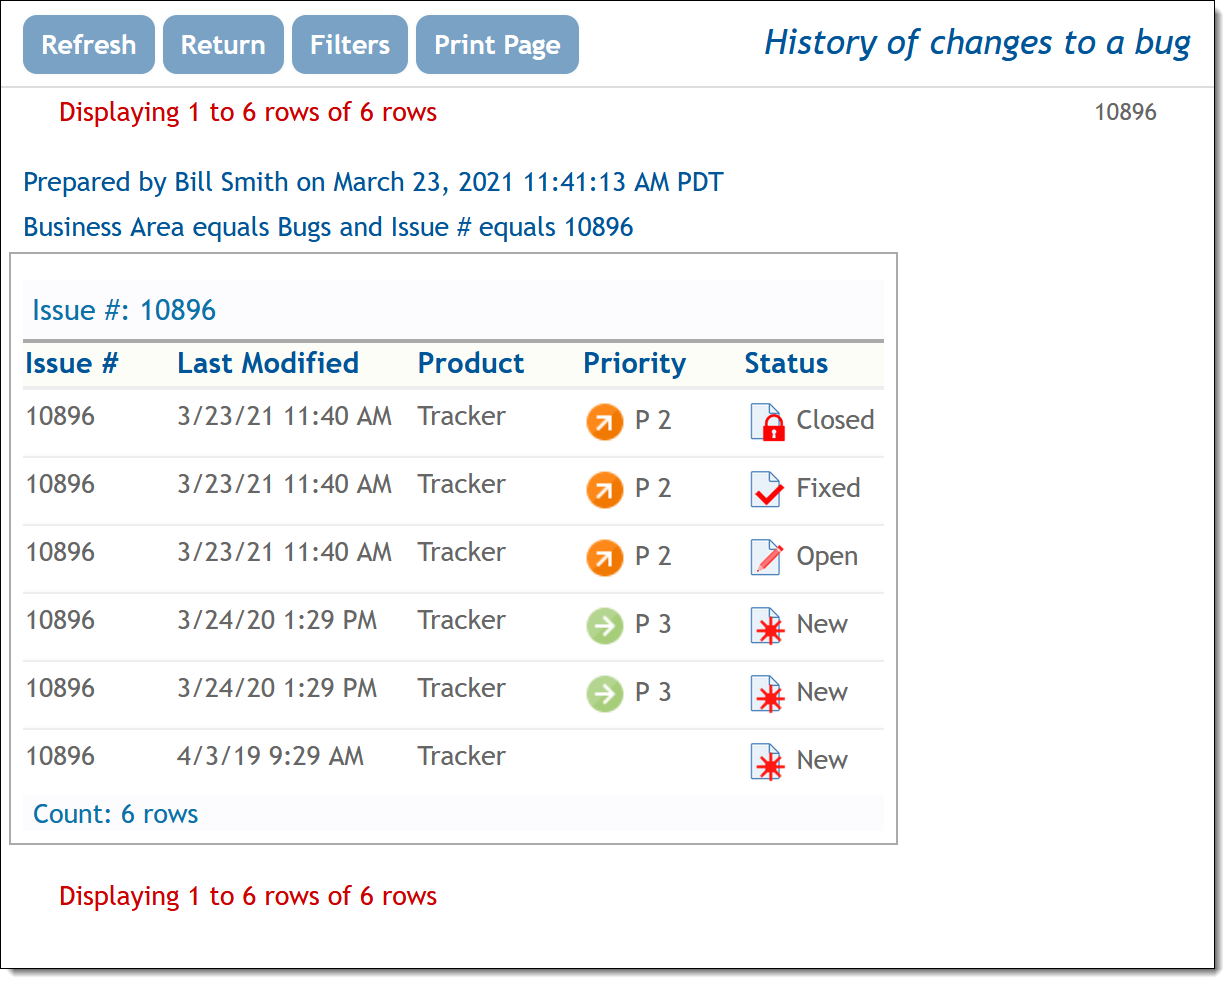Click the New status icon in the 4/3/19 row
This screenshot has width=1230, height=984.
tap(767, 762)
